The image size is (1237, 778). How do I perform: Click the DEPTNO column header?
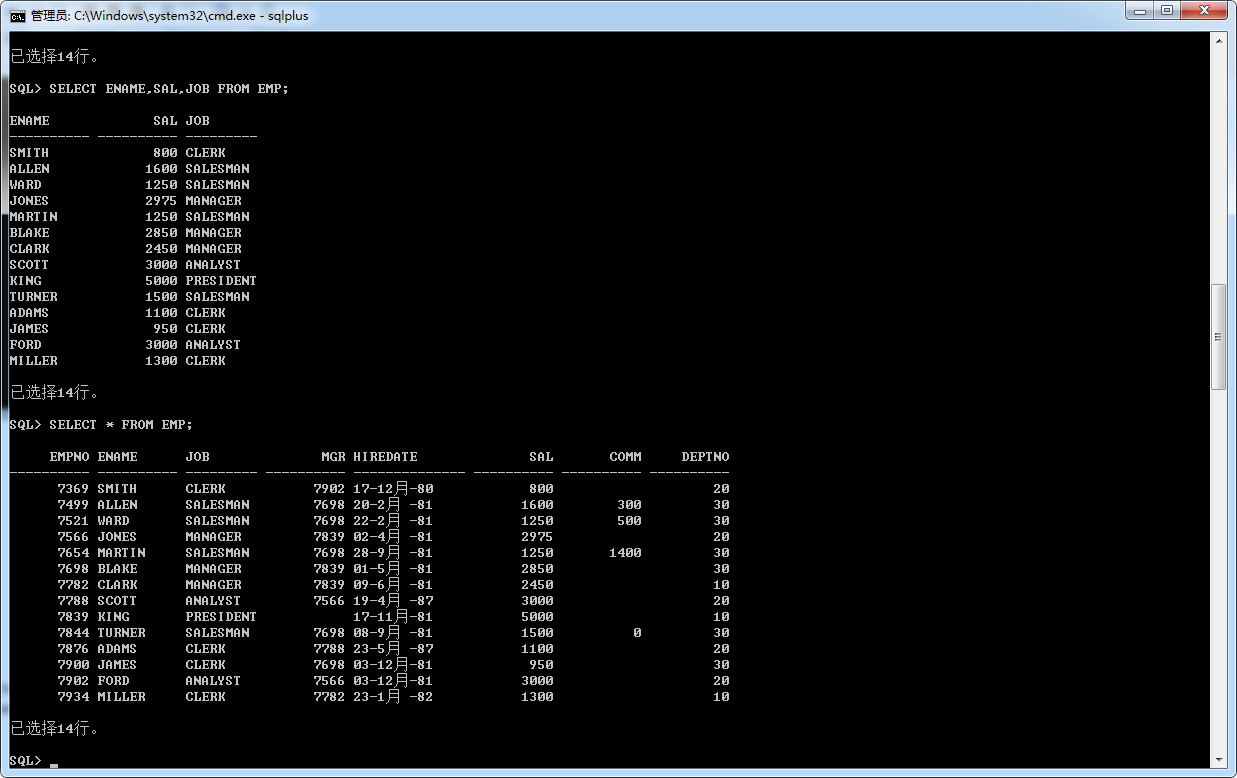point(705,457)
